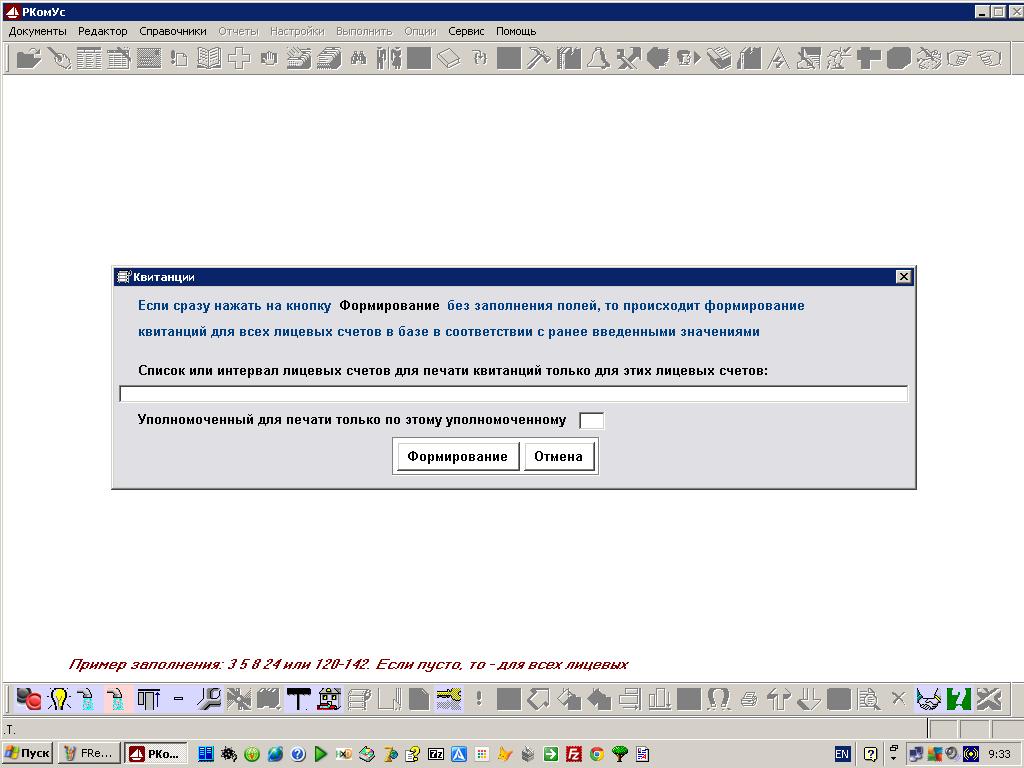Click the handshake icon in bottom toolbar
This screenshot has height=768, width=1024.
929,699
